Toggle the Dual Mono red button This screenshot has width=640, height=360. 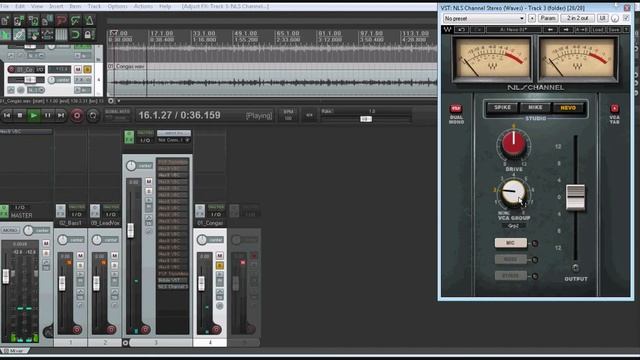[x=456, y=109]
